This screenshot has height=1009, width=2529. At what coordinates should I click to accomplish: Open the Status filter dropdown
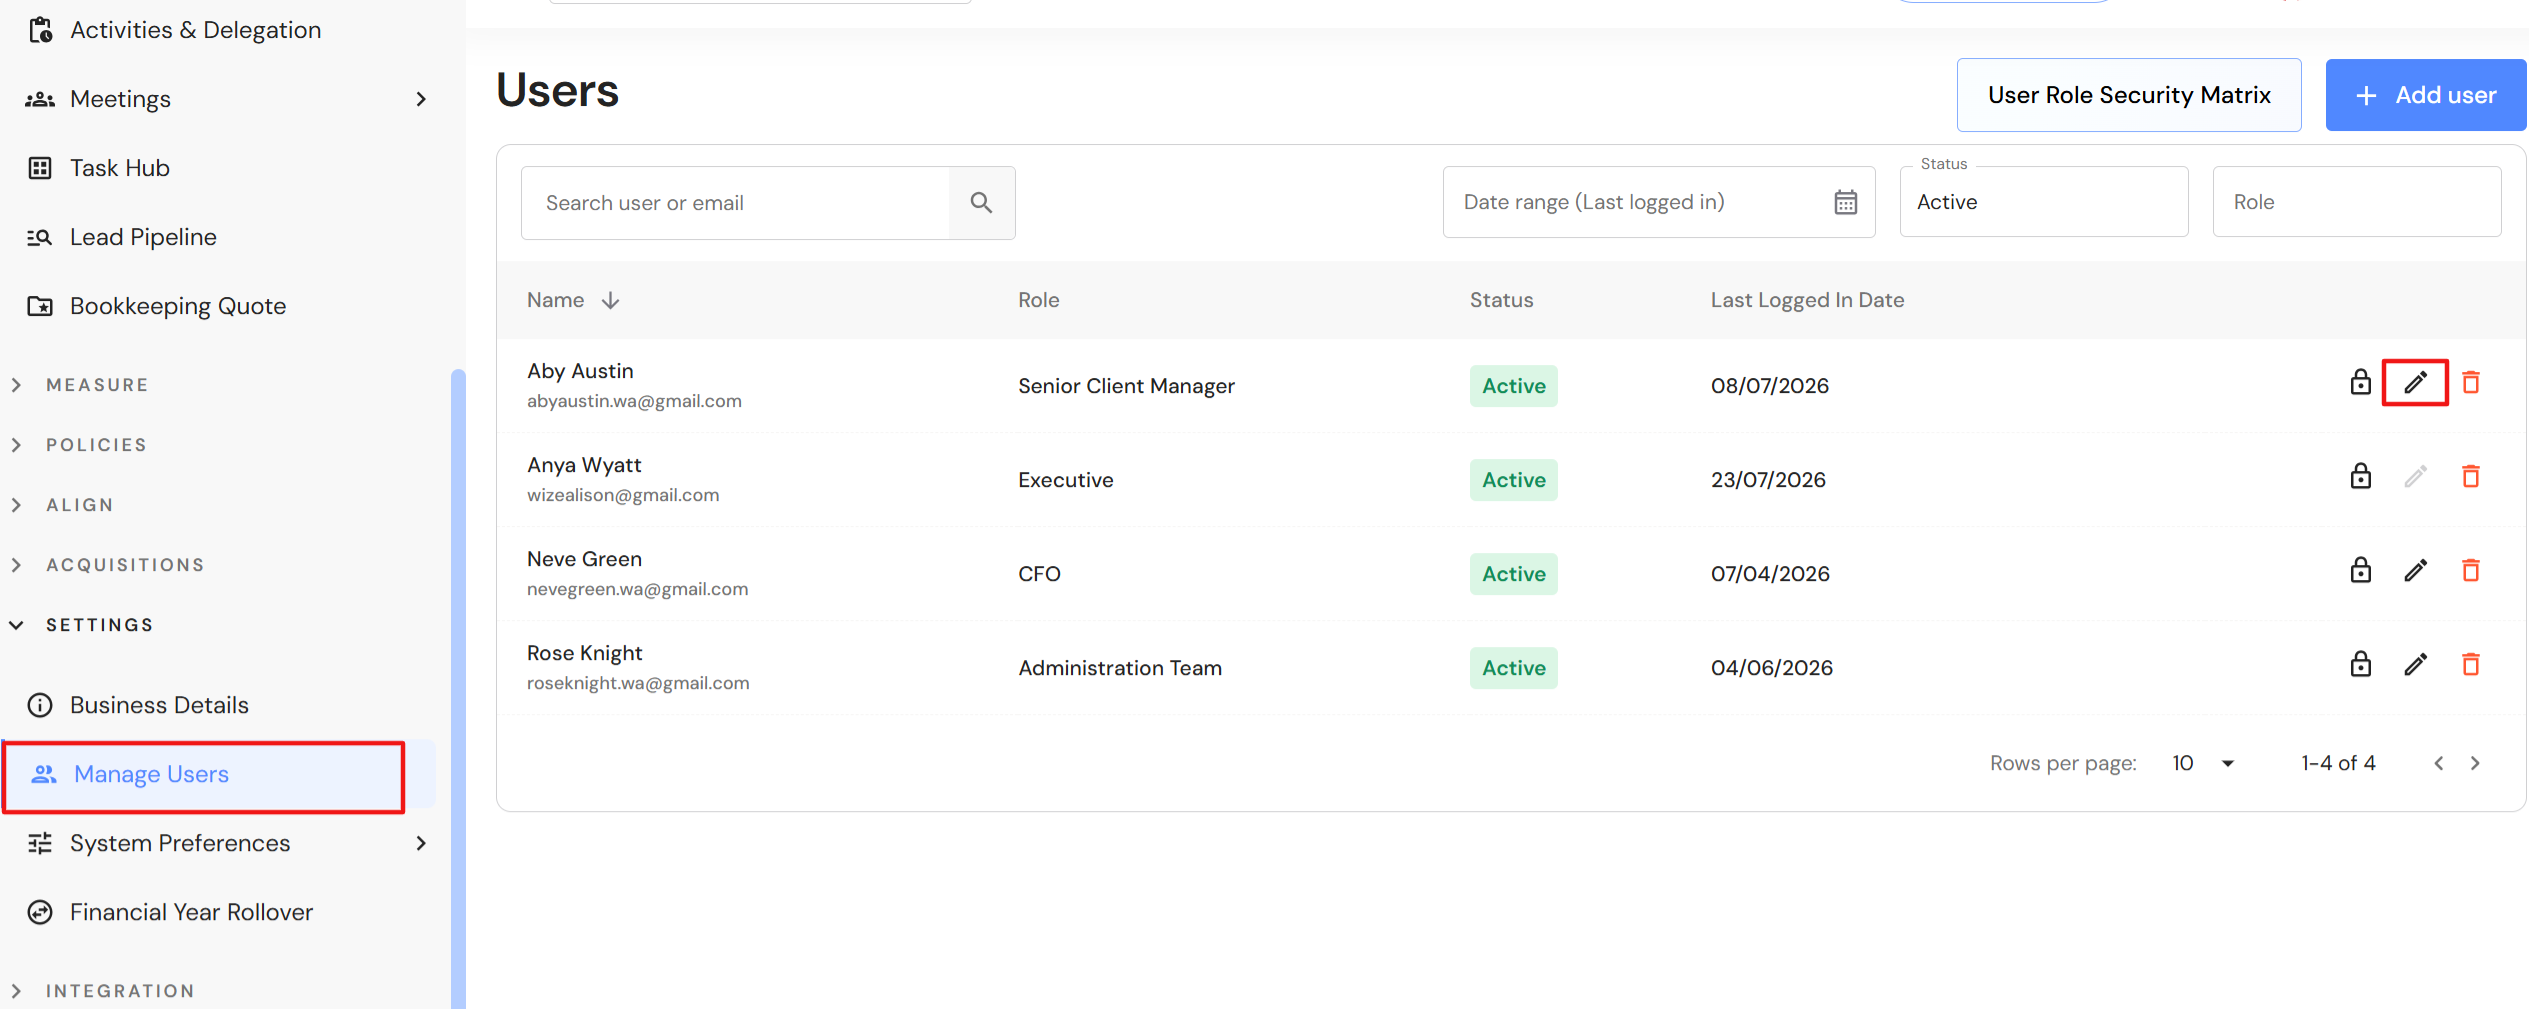[x=2043, y=202]
